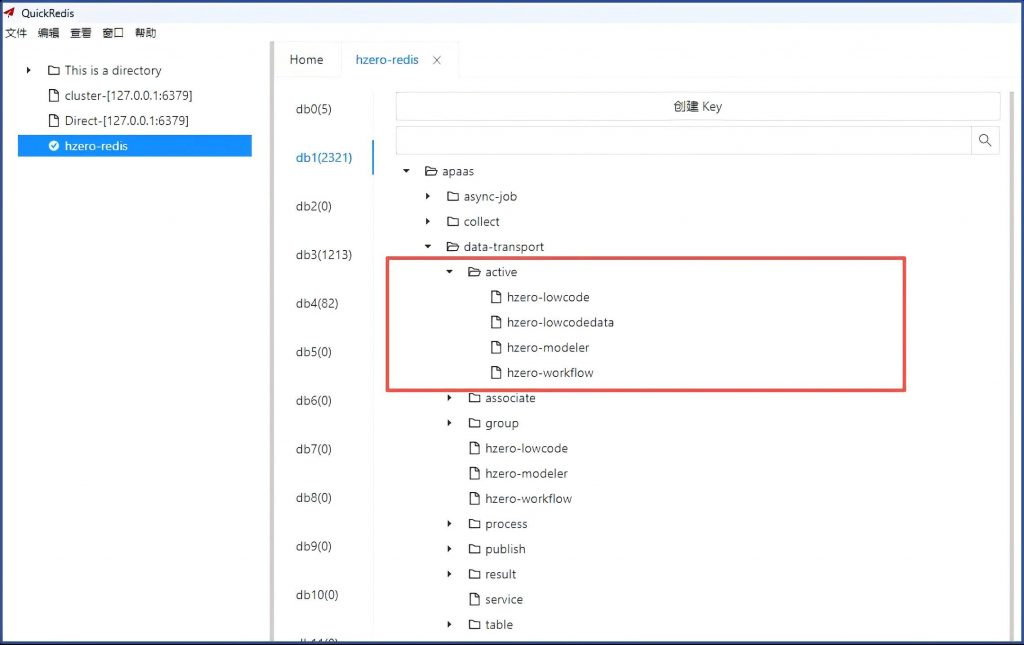Collapse the active folder arrow
Image resolution: width=1024 pixels, height=645 pixels.
(x=450, y=272)
